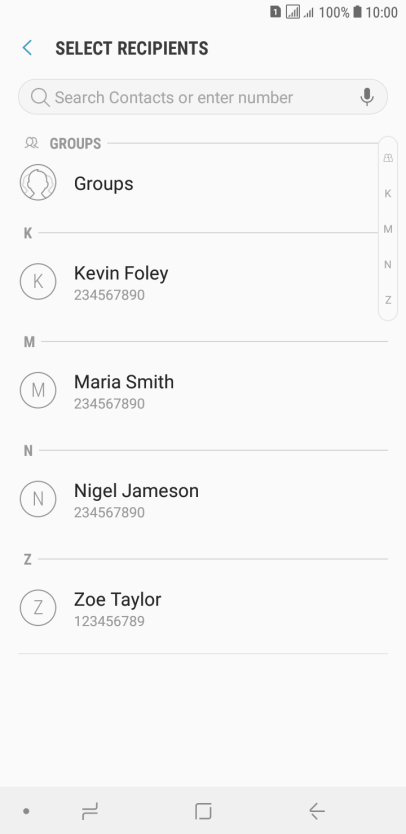Jump to letter K in index bar

point(388,194)
